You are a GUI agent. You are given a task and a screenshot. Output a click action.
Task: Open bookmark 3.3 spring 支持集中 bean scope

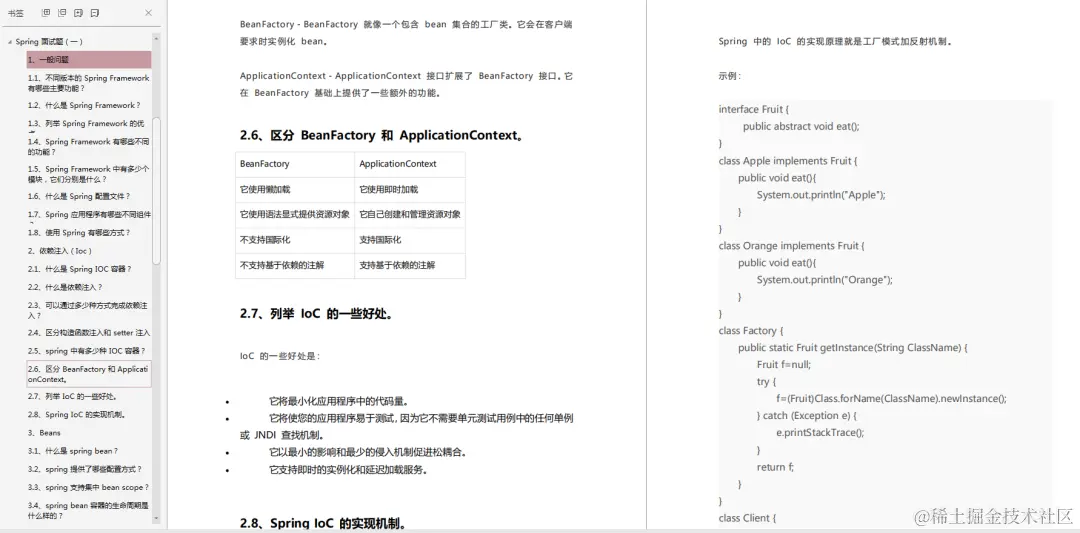pos(88,488)
